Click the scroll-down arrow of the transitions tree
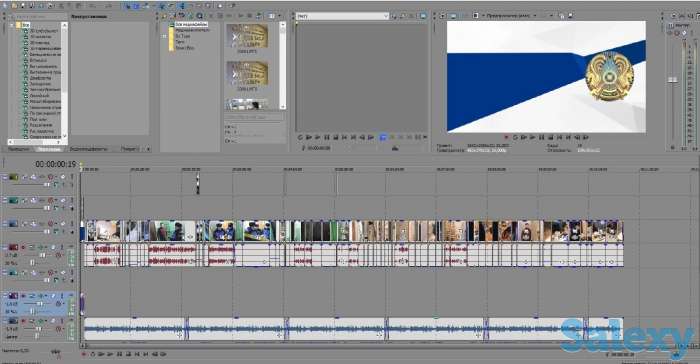This screenshot has width=700, height=364. (65, 136)
